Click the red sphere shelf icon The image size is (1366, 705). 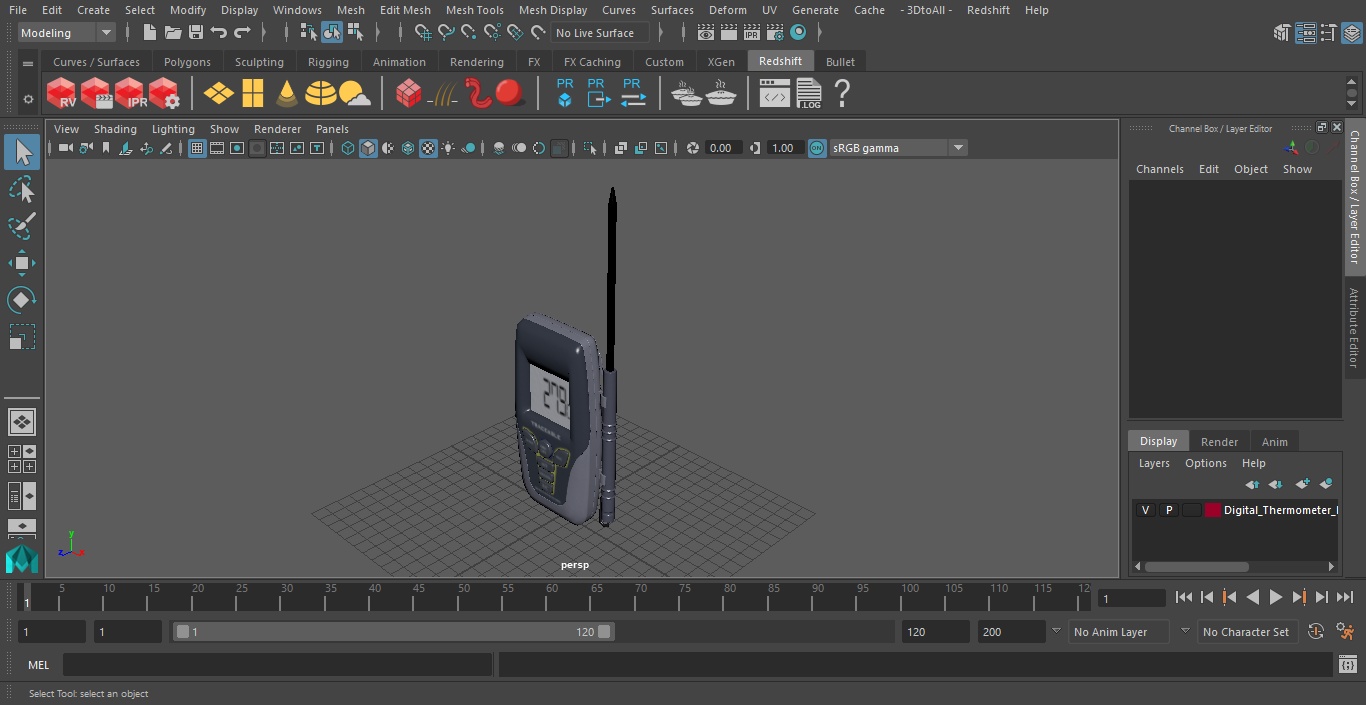pyautogui.click(x=510, y=94)
